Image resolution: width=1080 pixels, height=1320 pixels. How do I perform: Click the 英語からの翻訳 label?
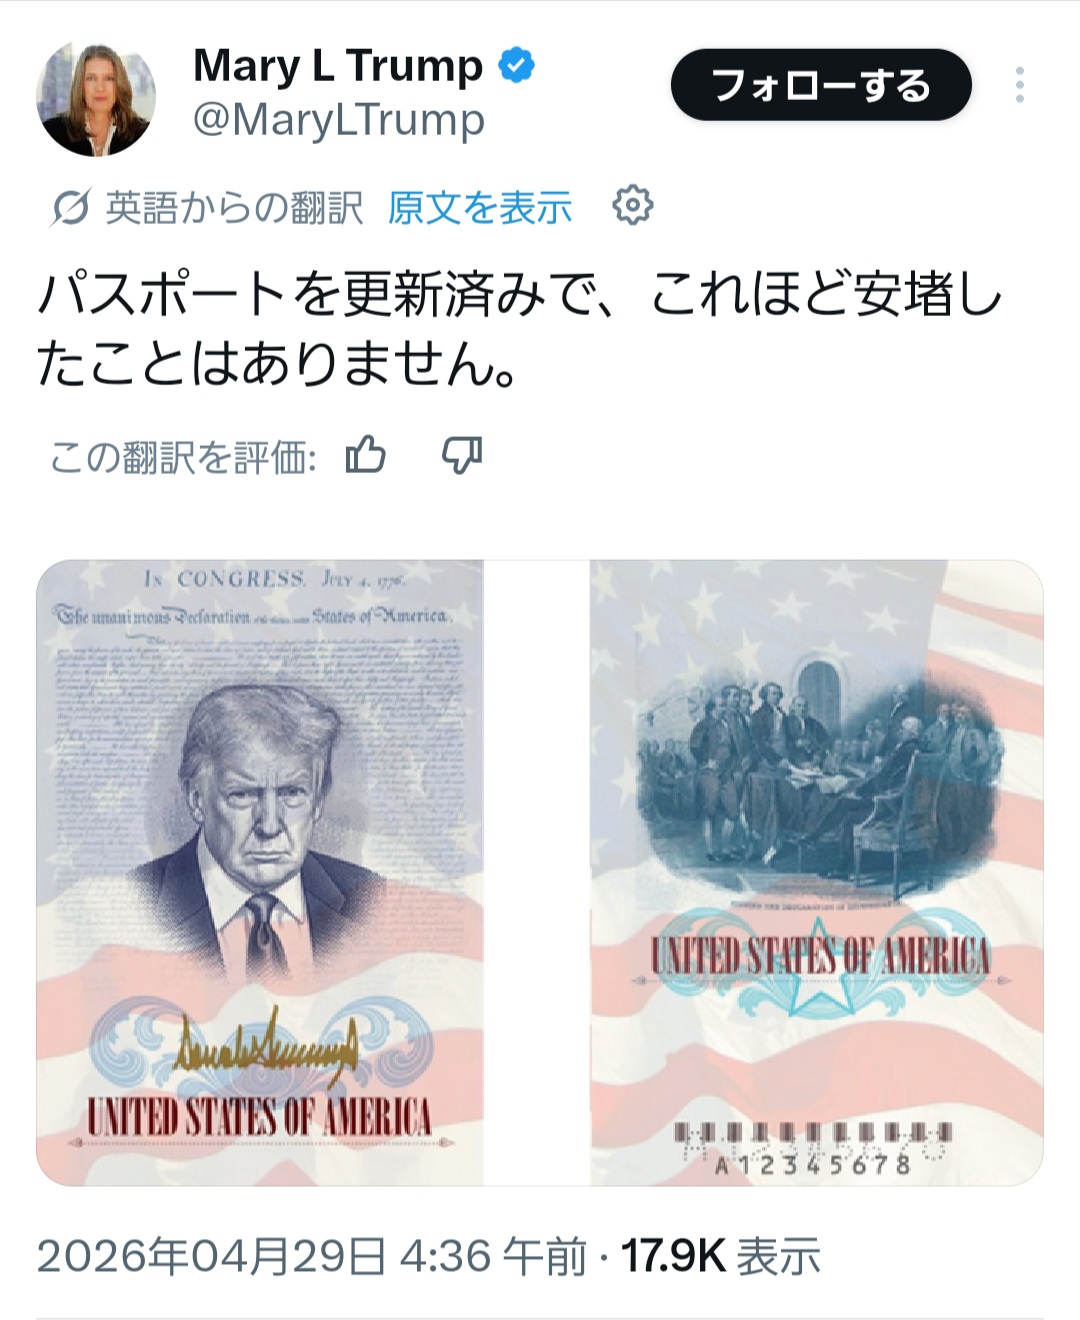[x=234, y=207]
